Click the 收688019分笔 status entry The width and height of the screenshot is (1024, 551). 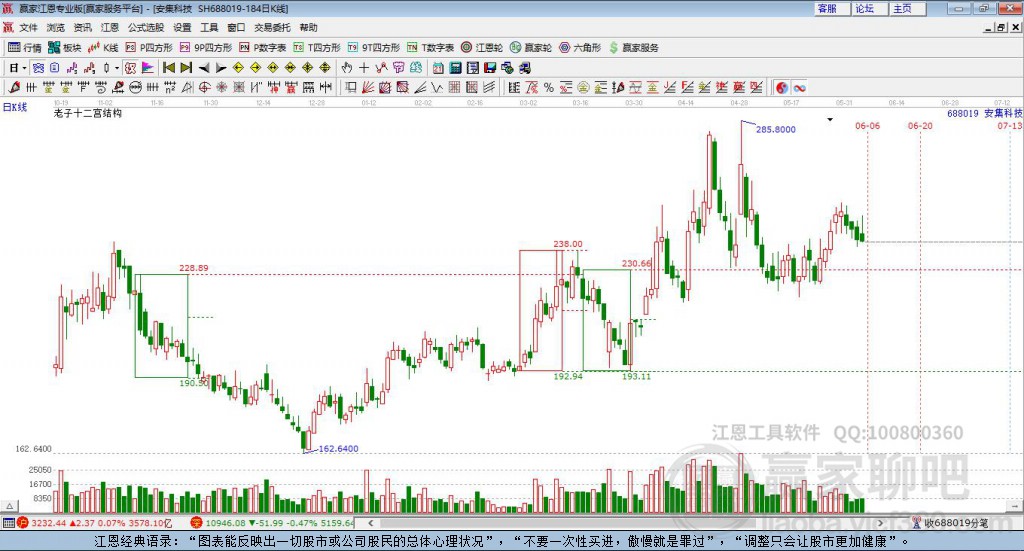[x=951, y=522]
